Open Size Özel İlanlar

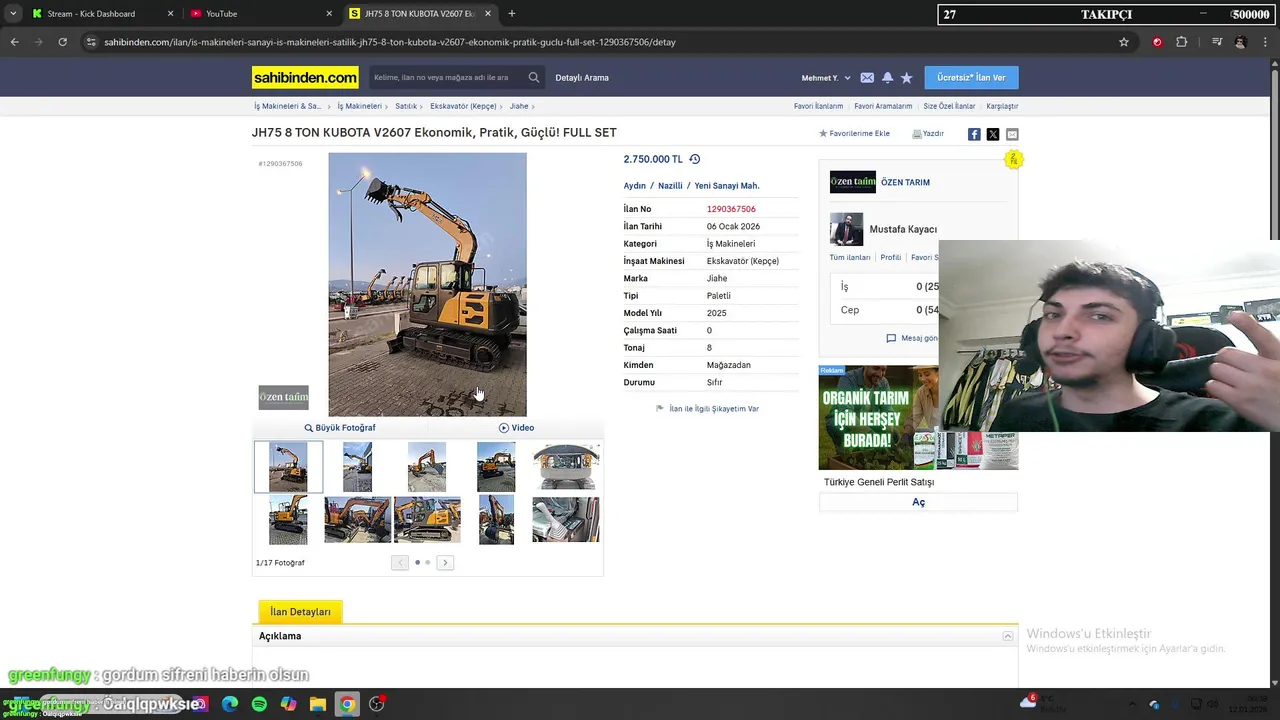pos(949,106)
